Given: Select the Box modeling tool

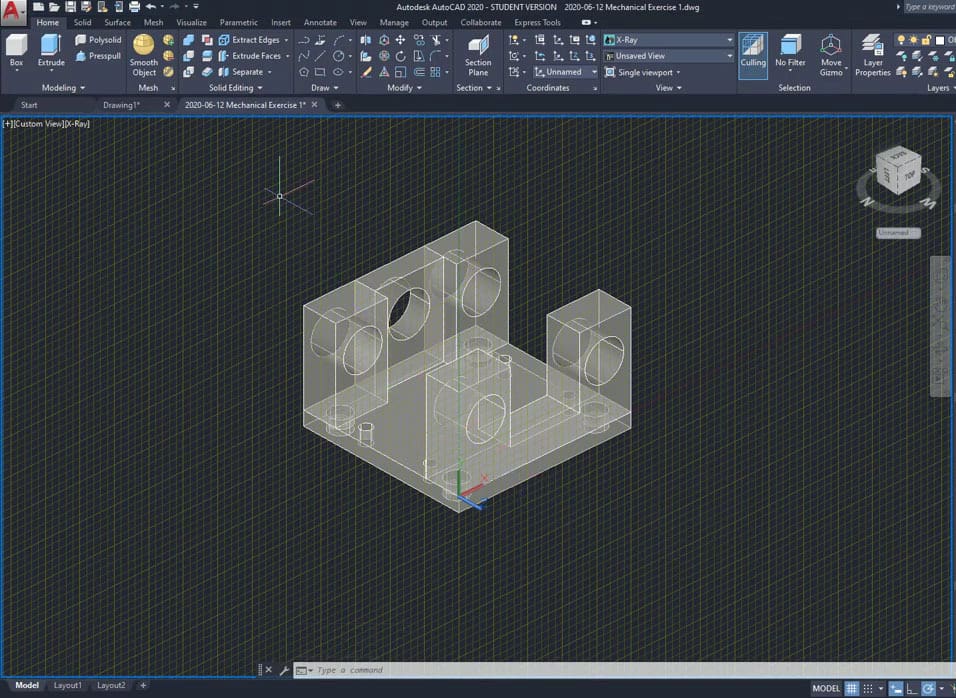Looking at the screenshot, I should (x=16, y=51).
